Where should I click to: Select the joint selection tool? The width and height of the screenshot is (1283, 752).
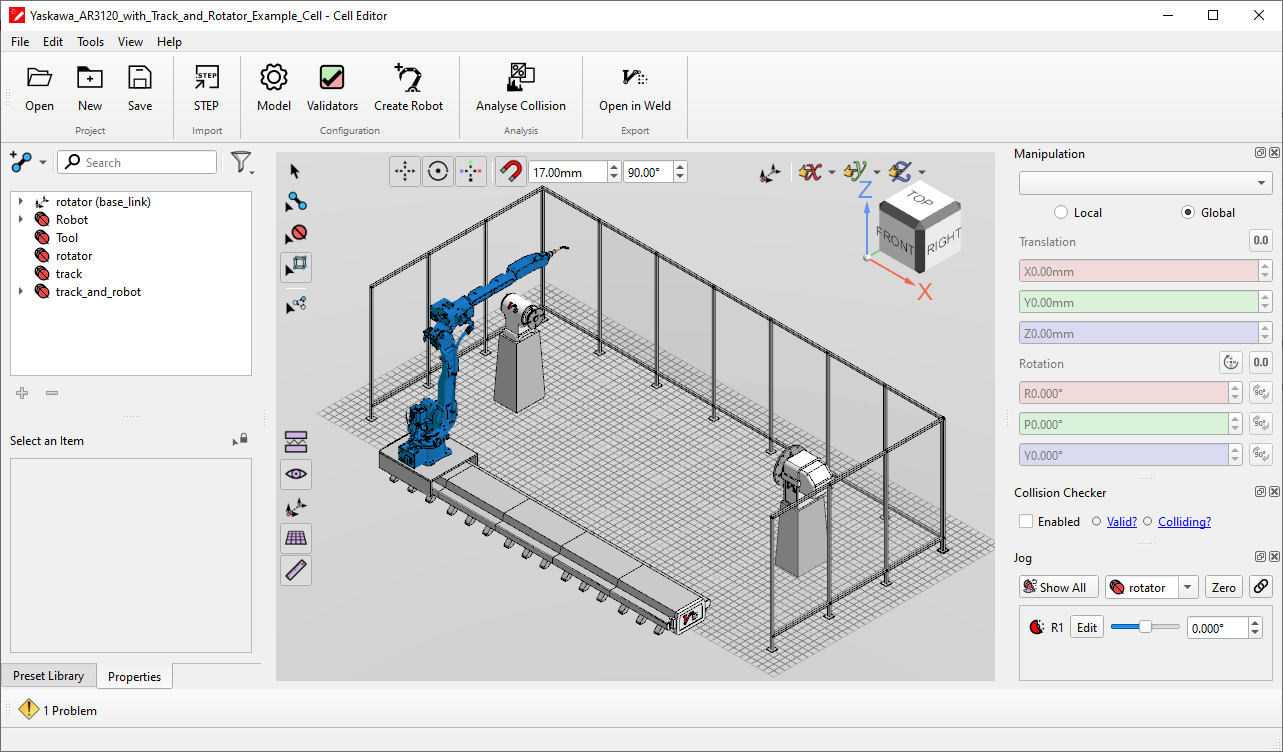tap(295, 203)
